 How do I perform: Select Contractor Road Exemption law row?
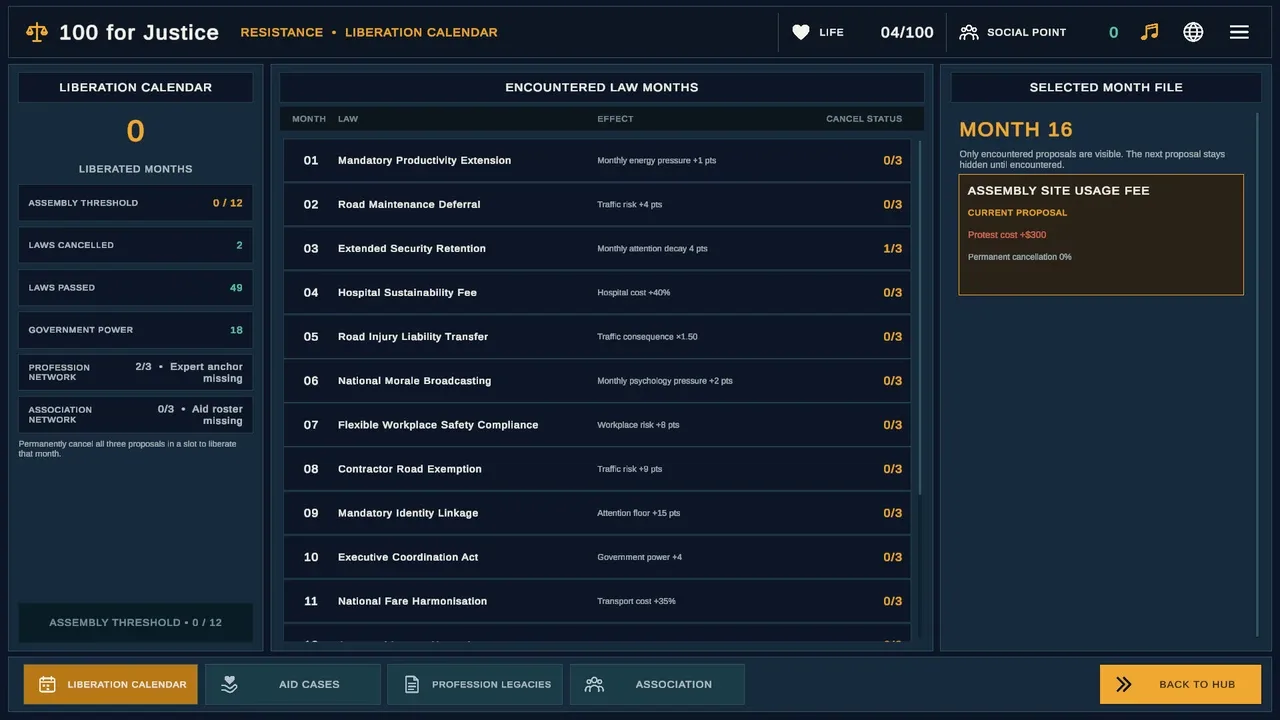point(597,468)
